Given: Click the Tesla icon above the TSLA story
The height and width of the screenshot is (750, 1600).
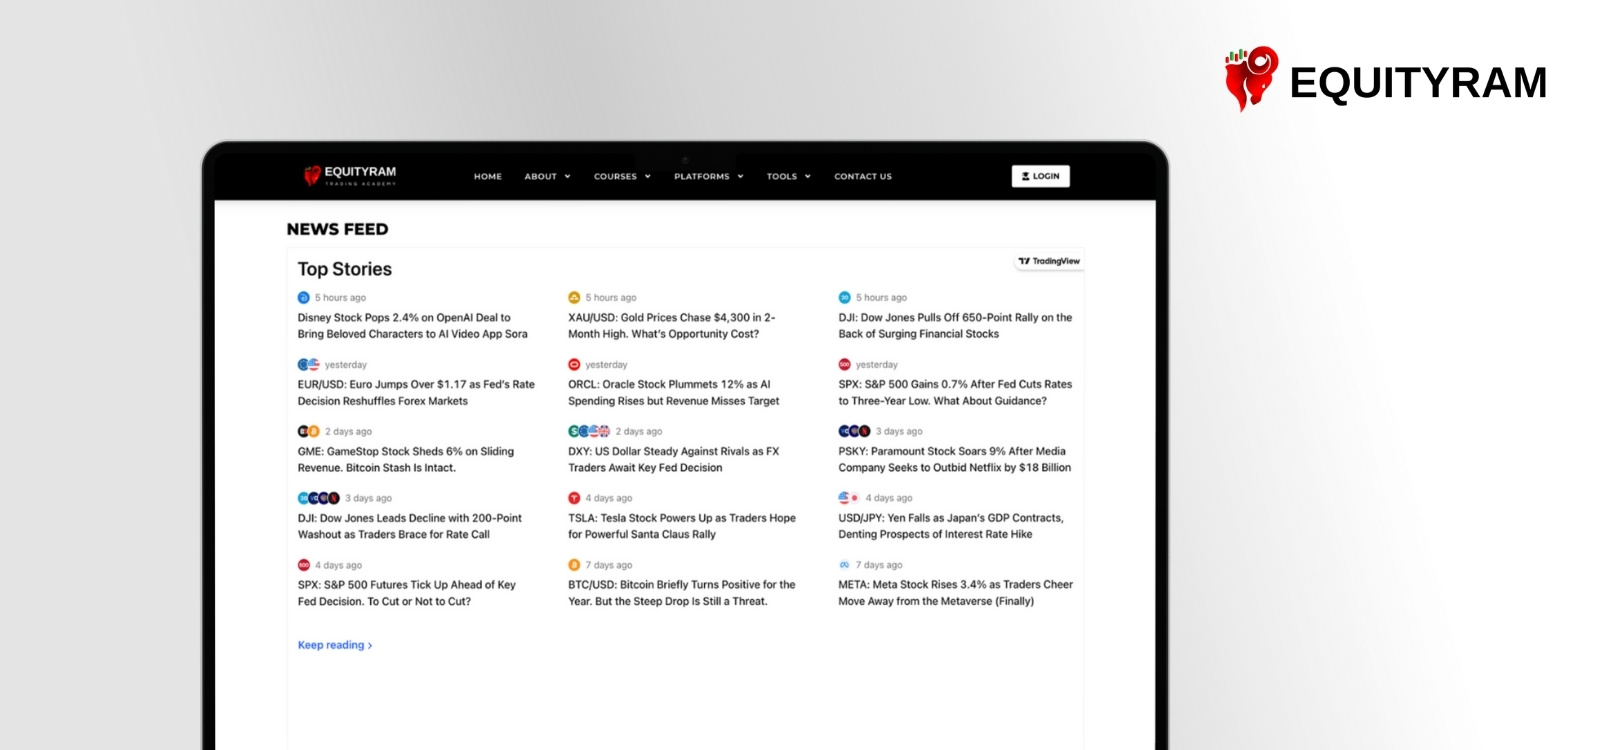Looking at the screenshot, I should pos(574,497).
